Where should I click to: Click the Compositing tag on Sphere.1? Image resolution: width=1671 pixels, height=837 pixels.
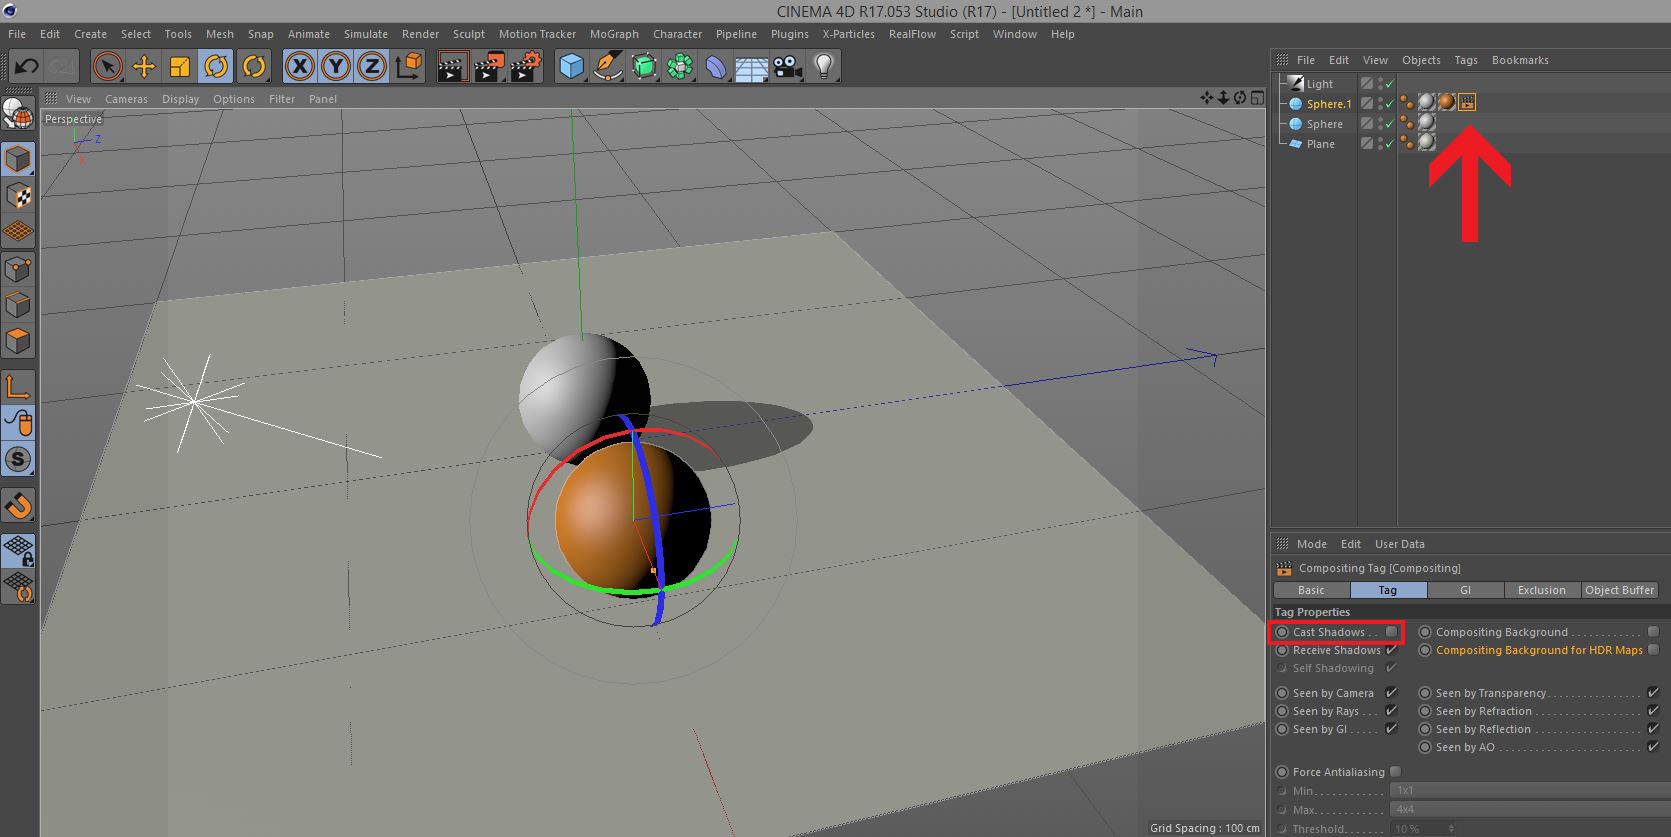pos(1467,102)
